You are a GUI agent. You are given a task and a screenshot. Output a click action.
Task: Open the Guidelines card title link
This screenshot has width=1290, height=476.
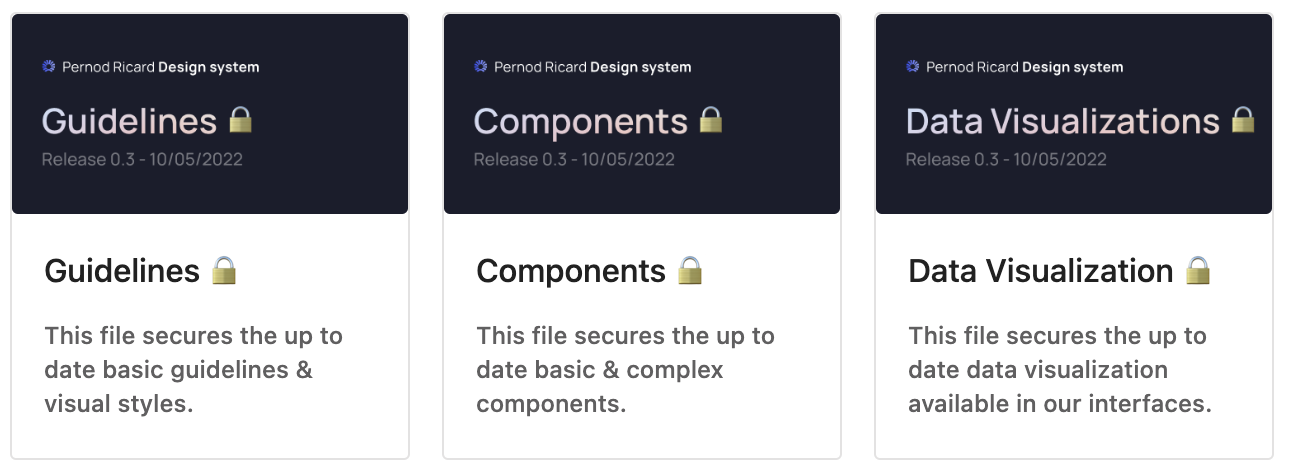(x=122, y=271)
